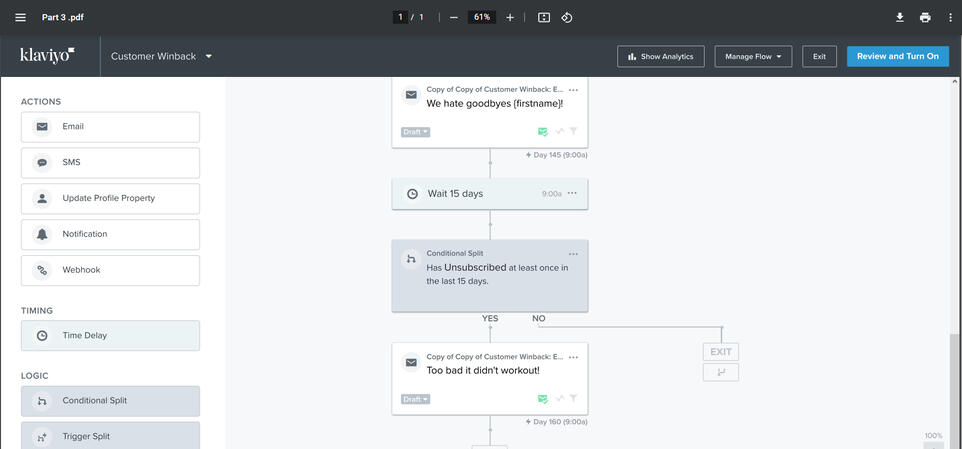Toggle smart sending icon on 'Too bad' email
Screen dimensions: 962x449
click(x=542, y=399)
